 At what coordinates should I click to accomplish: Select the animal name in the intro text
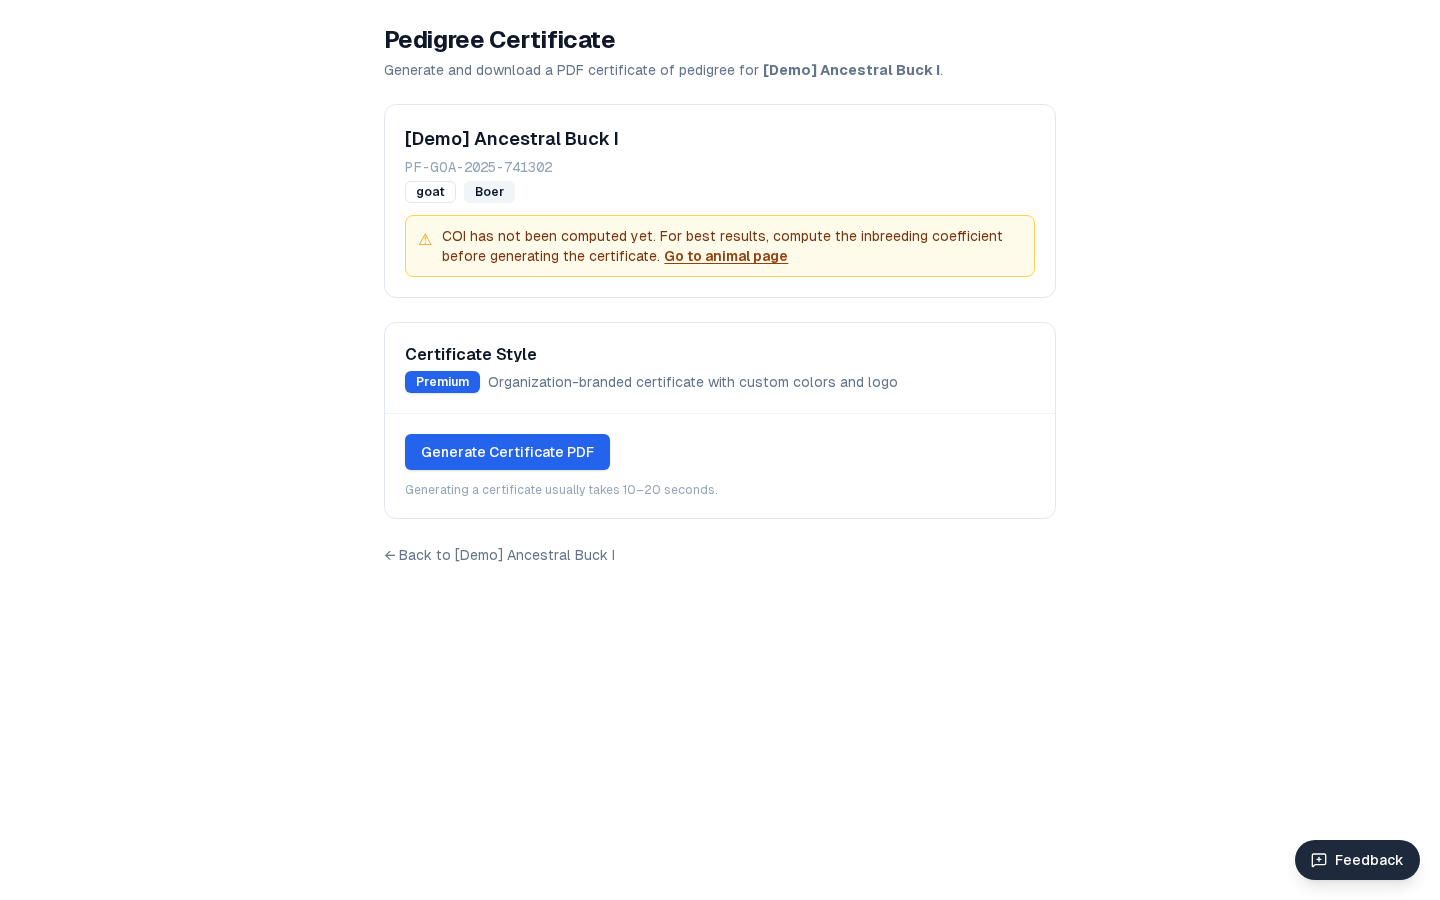(x=851, y=70)
